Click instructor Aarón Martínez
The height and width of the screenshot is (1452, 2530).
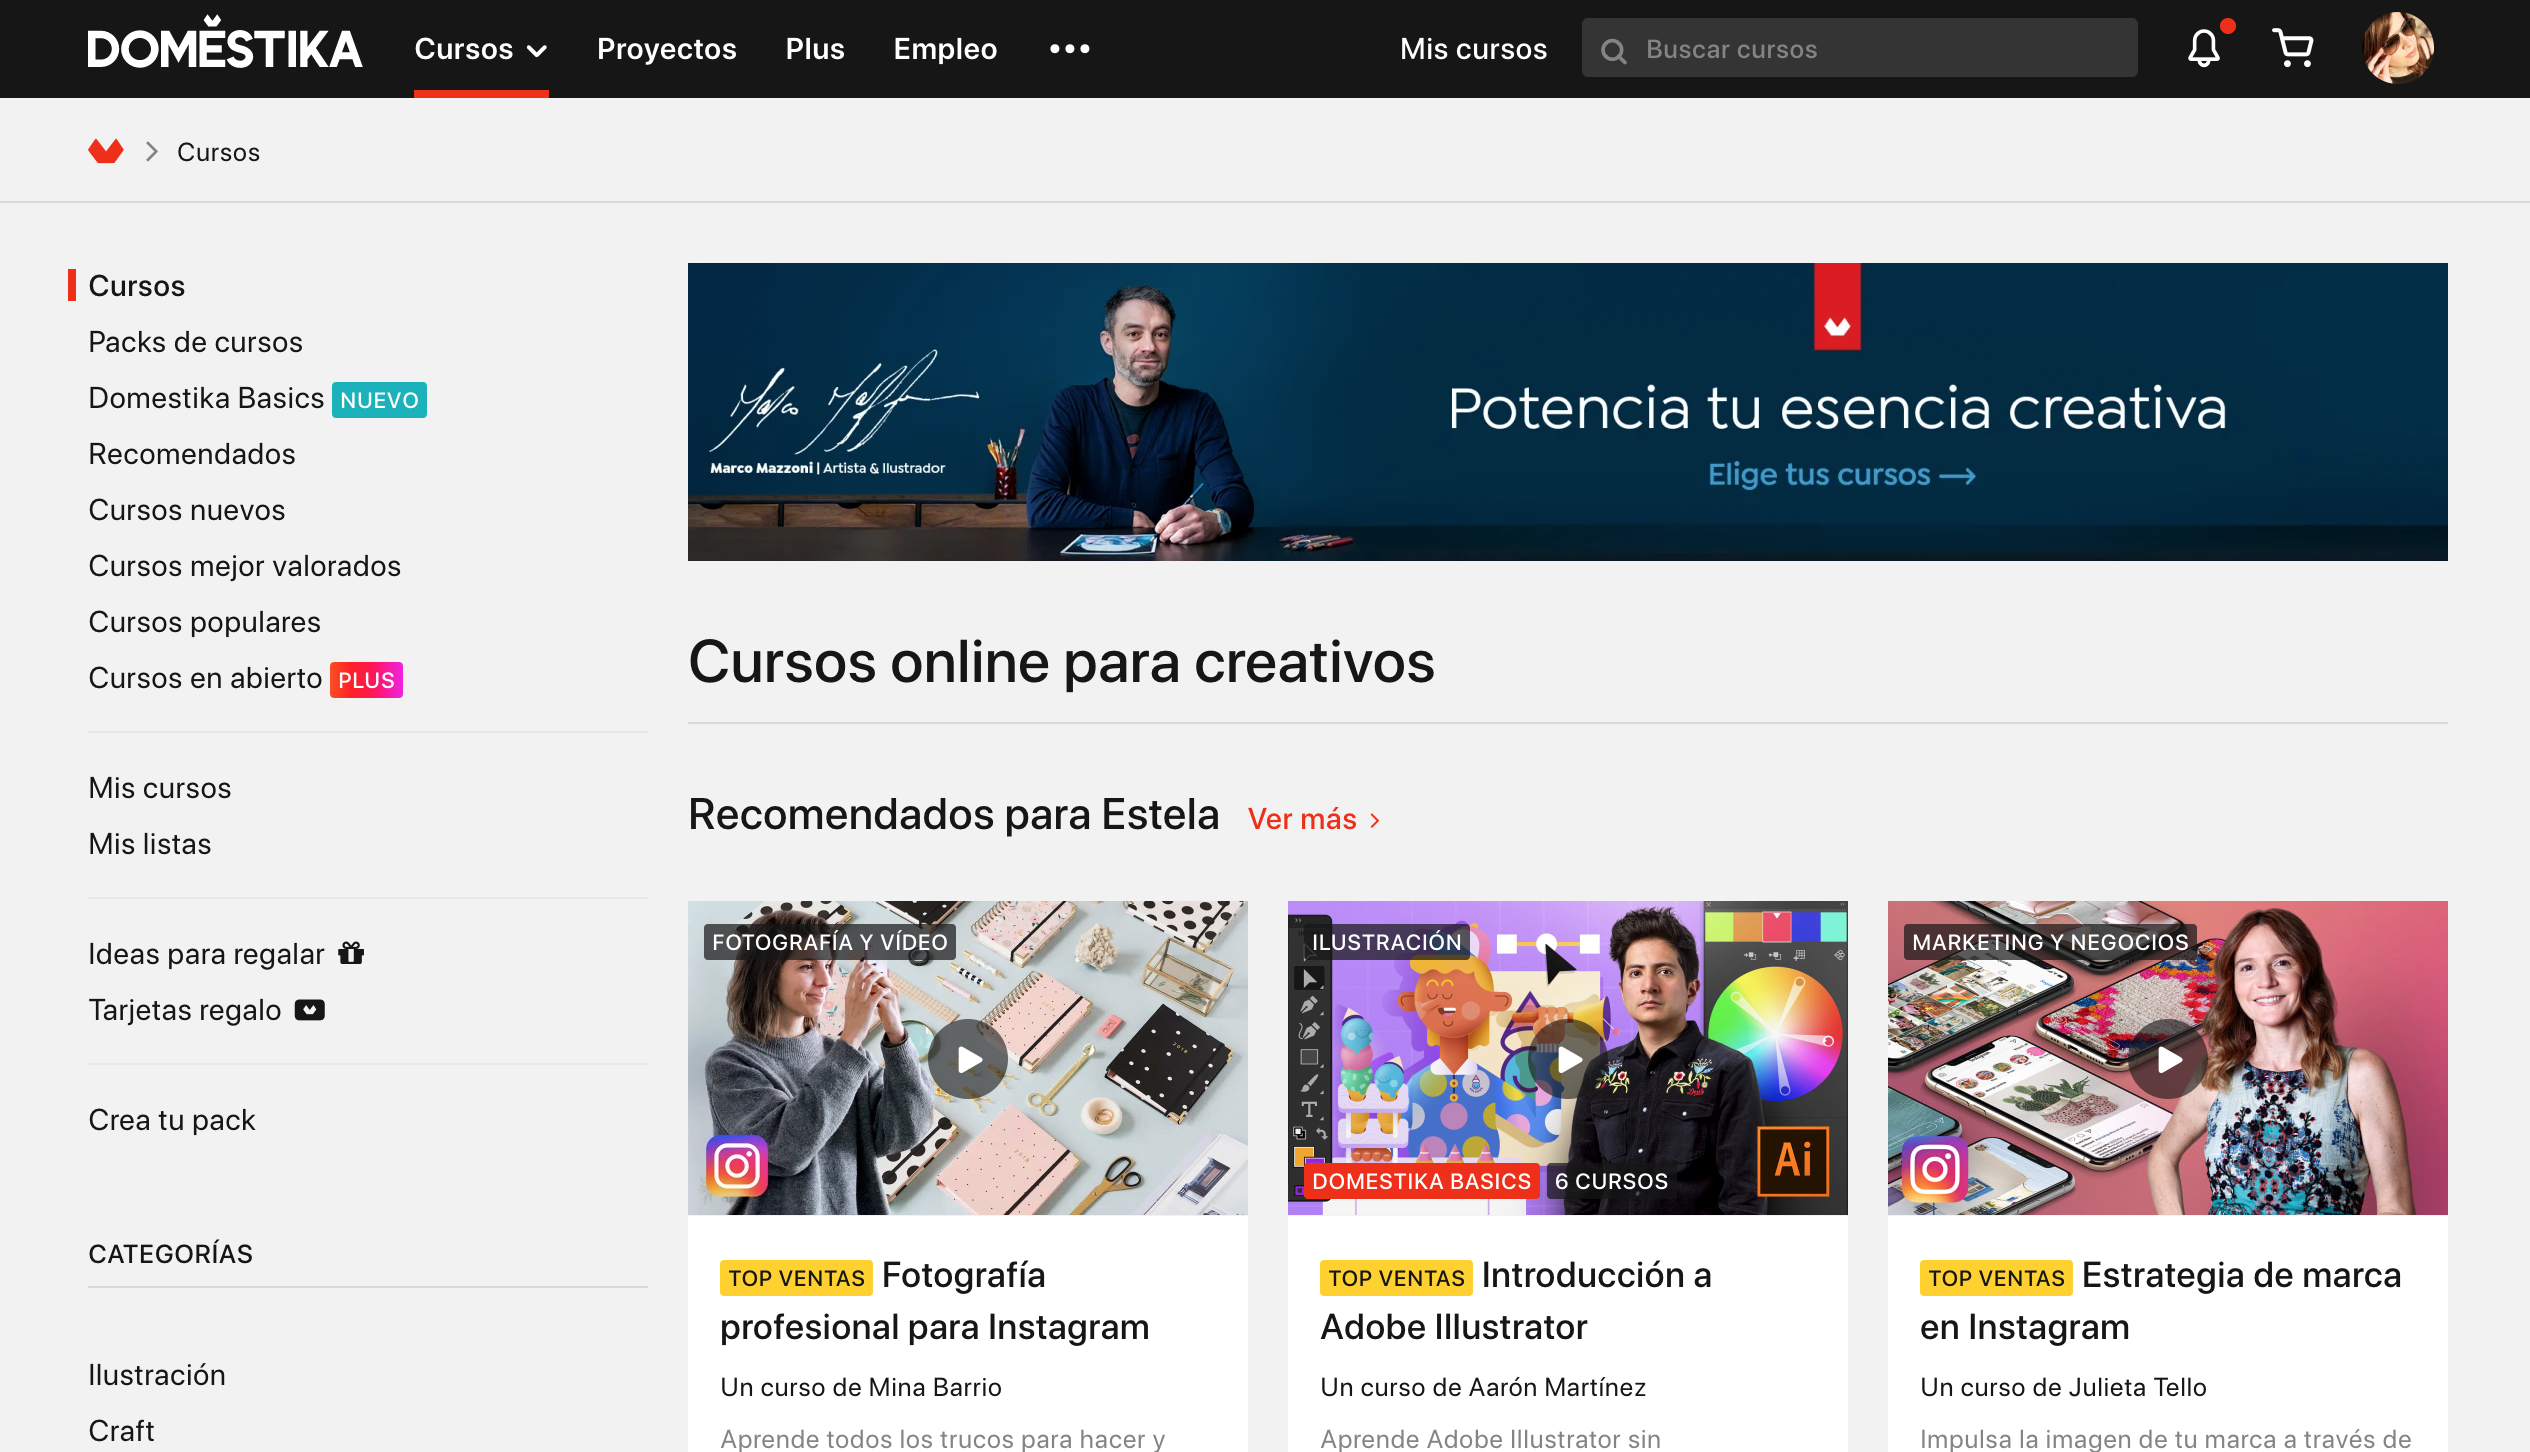click(1557, 1387)
